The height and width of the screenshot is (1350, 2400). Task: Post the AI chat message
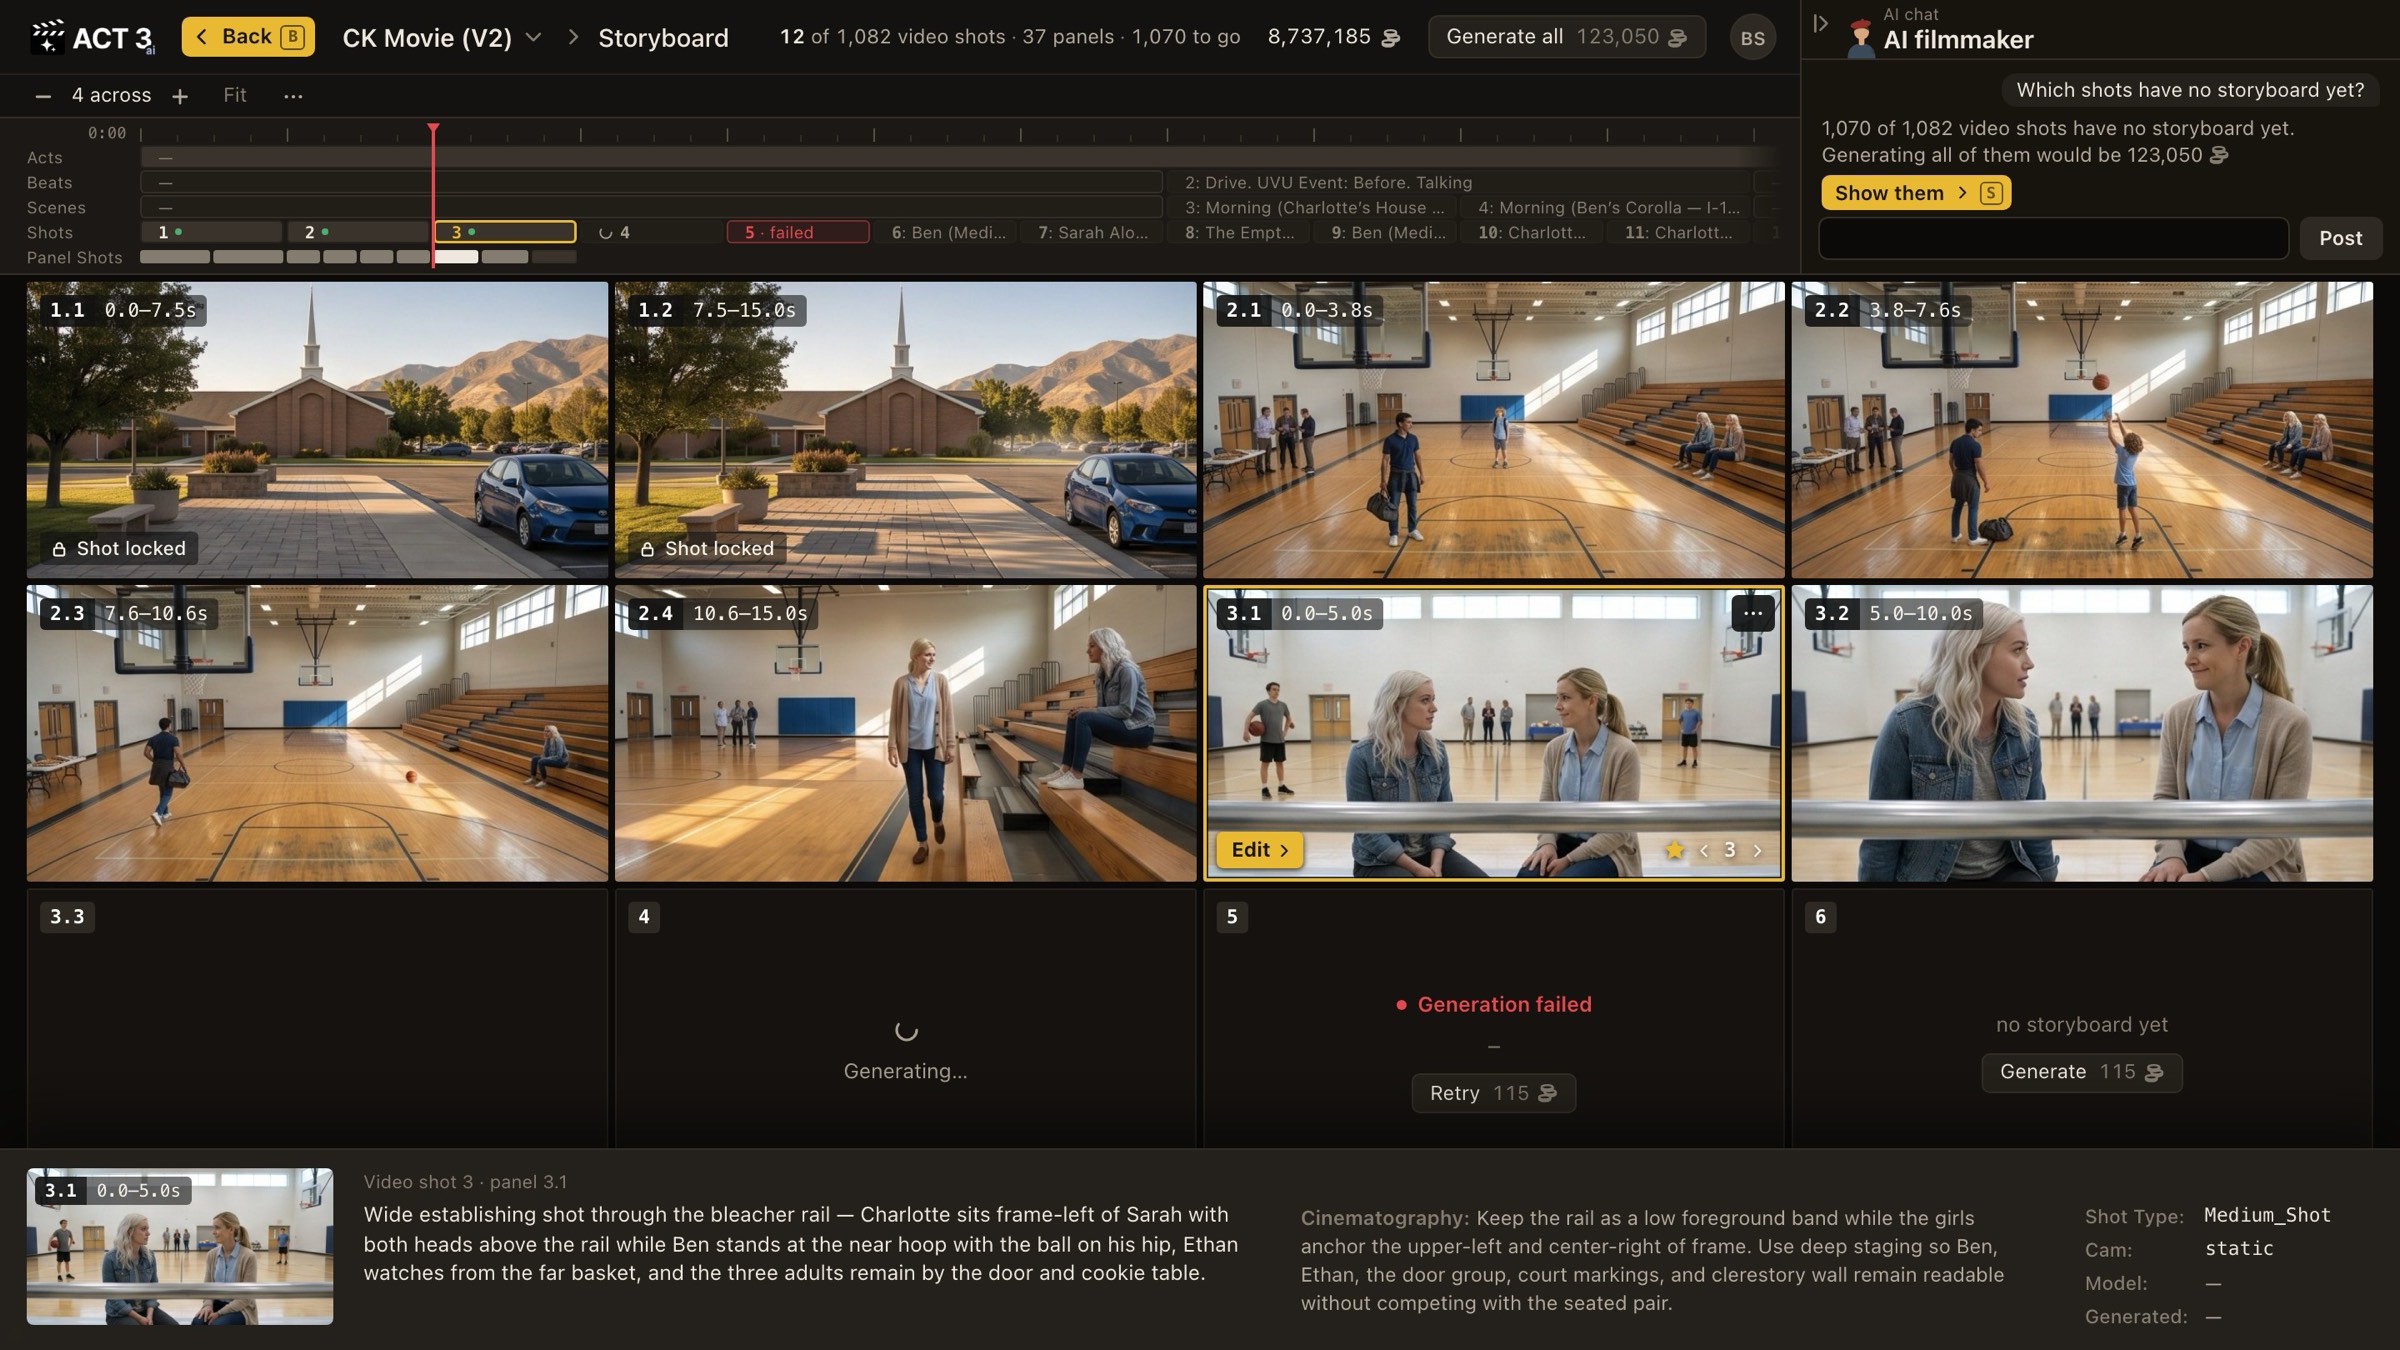2340,238
